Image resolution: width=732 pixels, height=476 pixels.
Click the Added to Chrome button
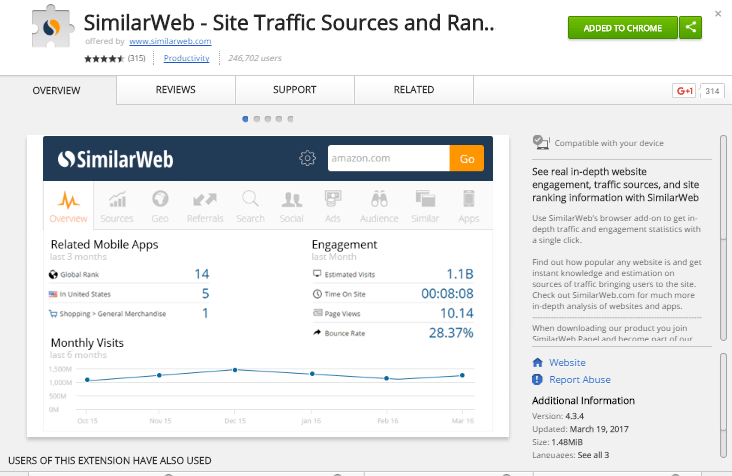click(623, 28)
